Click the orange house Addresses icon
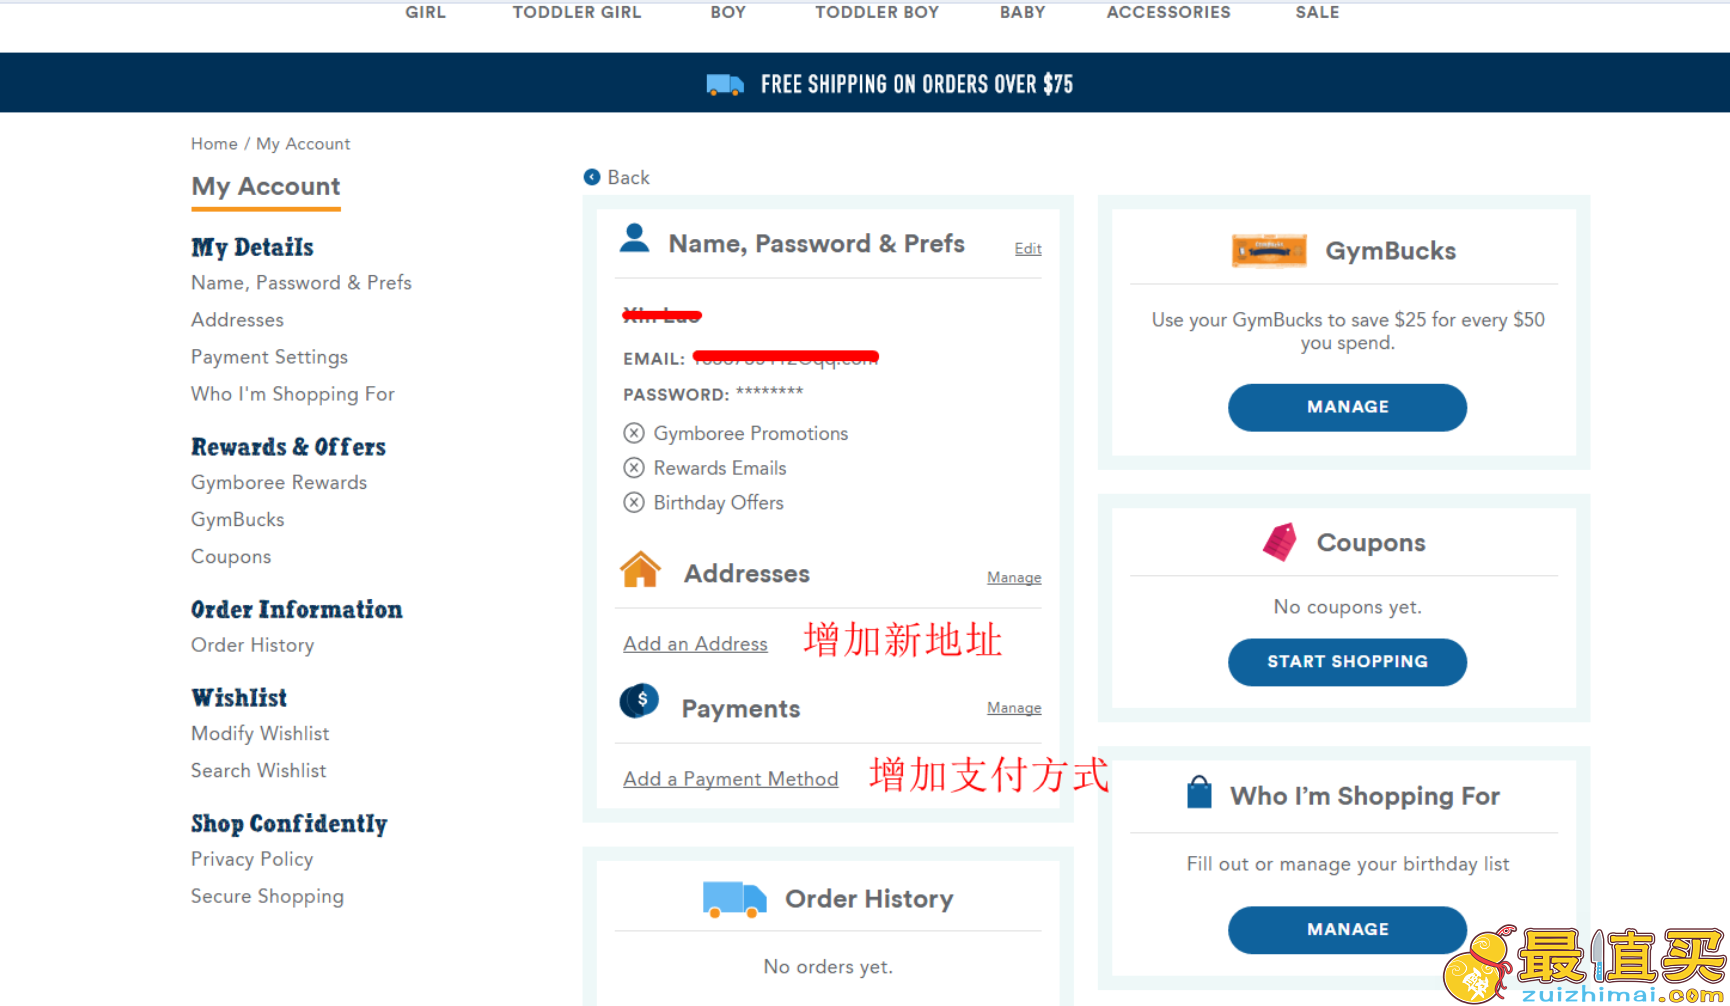The height and width of the screenshot is (1006, 1730). [640, 569]
